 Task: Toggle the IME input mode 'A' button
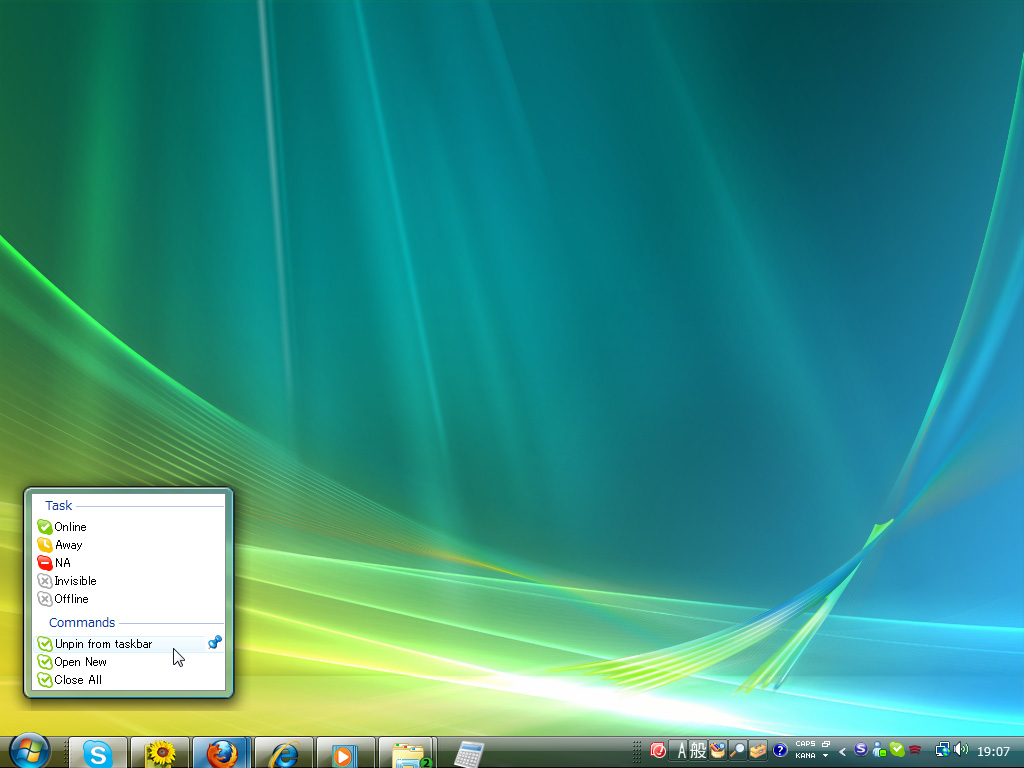tap(680, 751)
